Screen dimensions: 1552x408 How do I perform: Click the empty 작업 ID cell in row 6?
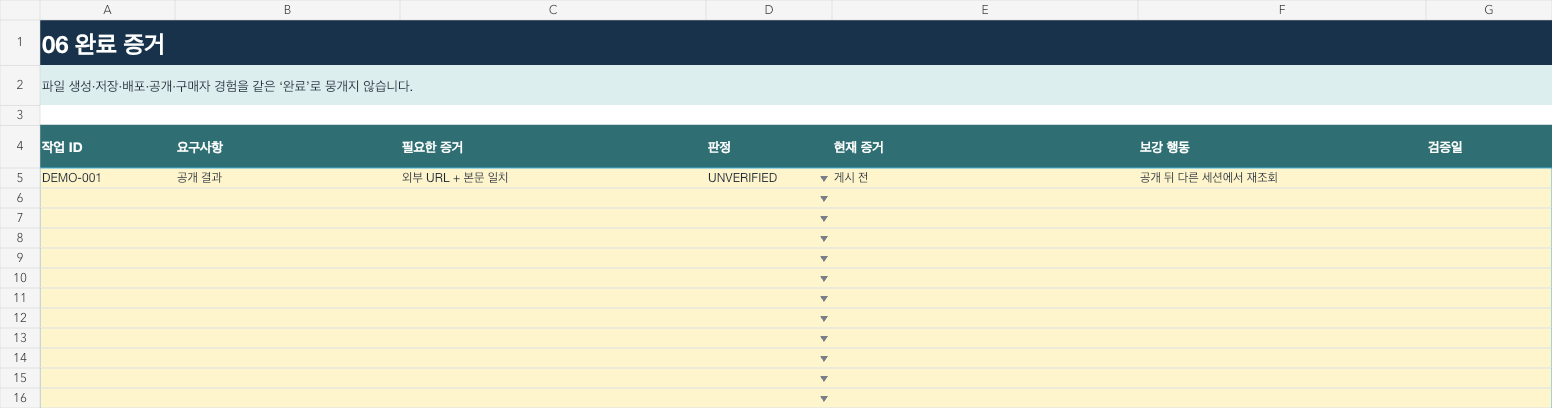107,198
